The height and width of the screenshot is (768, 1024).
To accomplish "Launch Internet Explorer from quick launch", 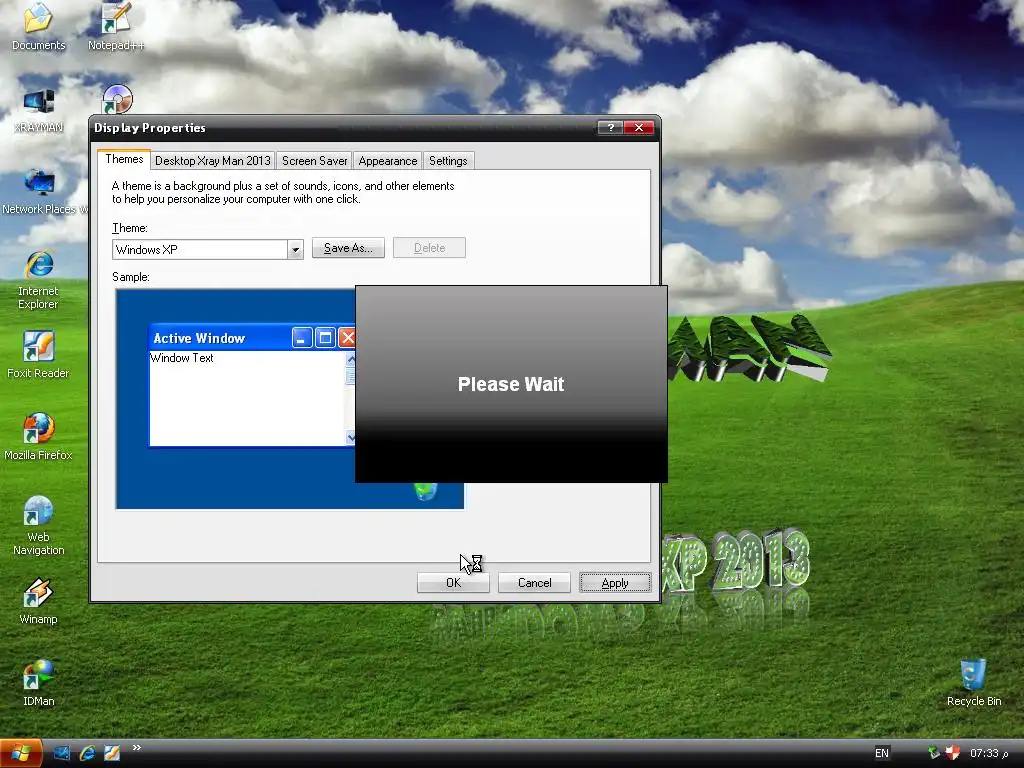I will [x=87, y=753].
